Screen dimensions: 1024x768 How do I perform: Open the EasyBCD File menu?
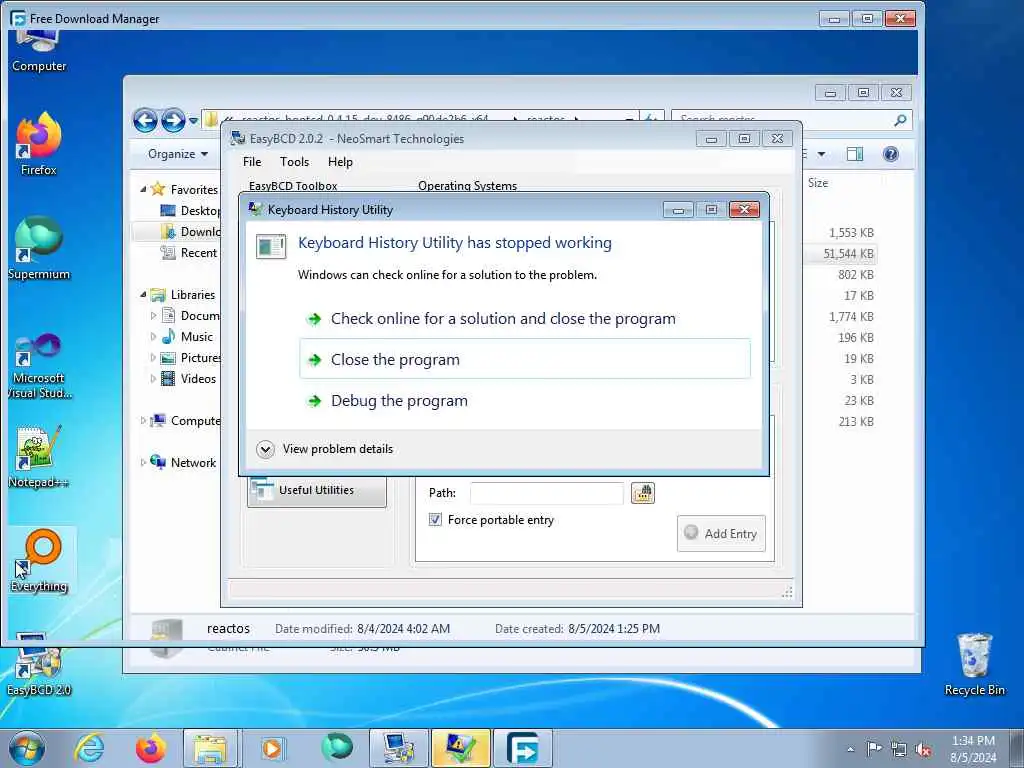[x=252, y=162]
